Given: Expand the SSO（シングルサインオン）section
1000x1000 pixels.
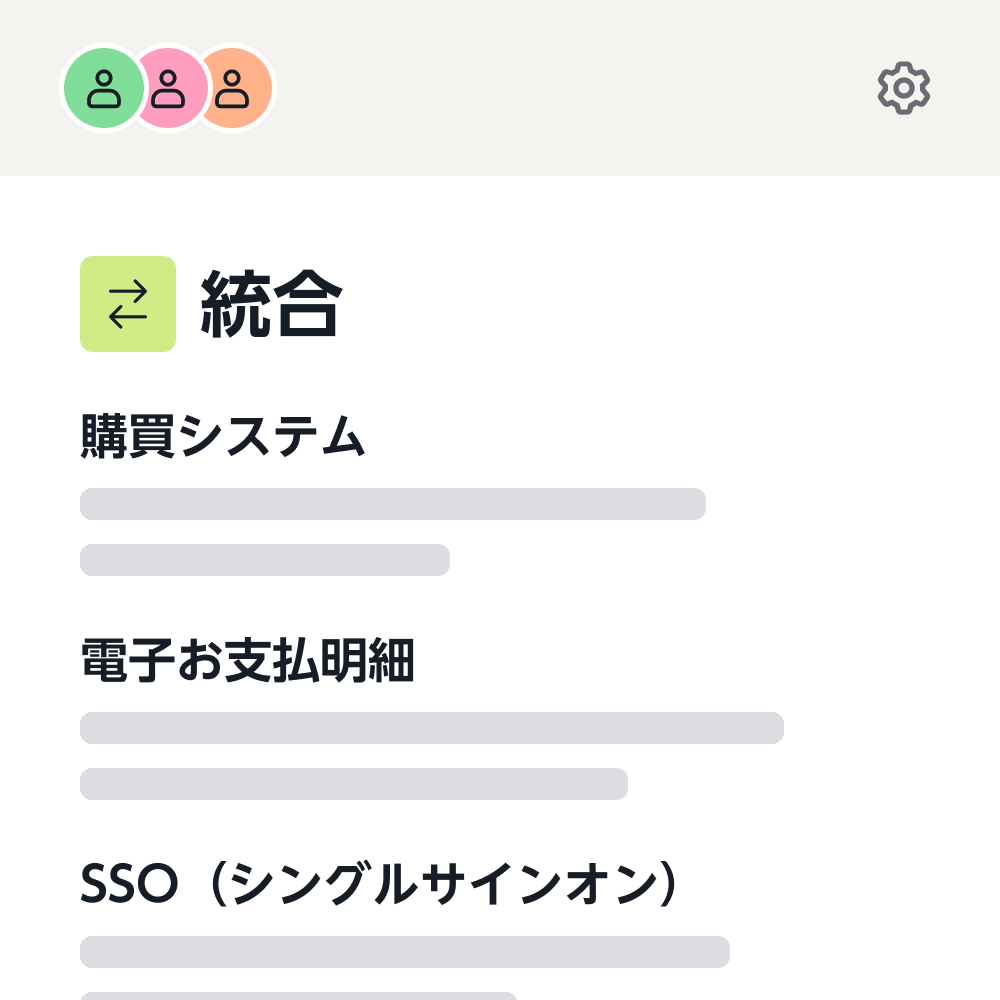Looking at the screenshot, I should (378, 882).
